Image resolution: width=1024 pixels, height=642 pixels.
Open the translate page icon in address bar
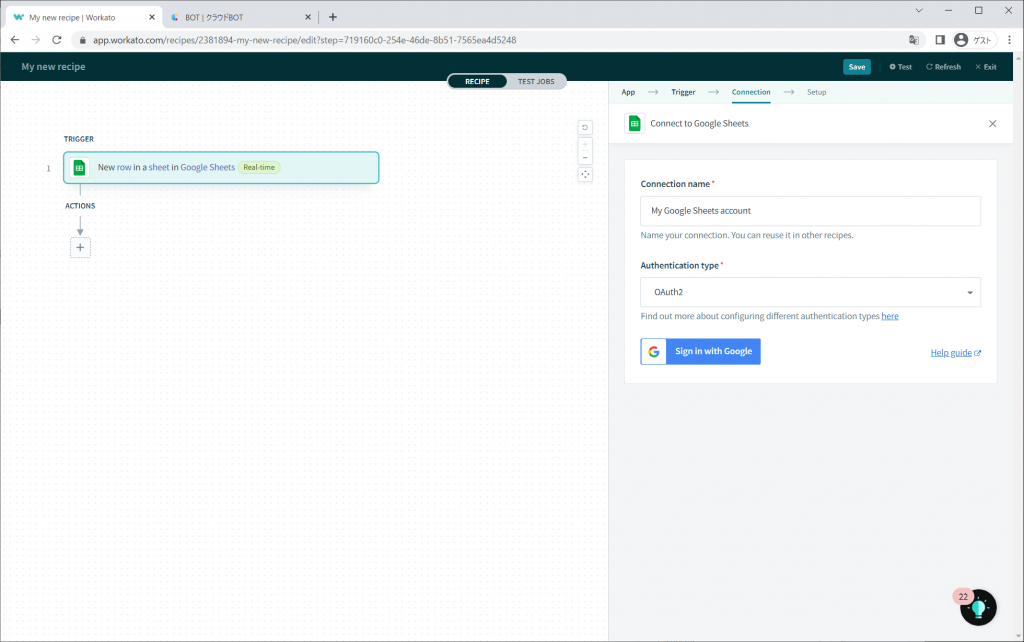[914, 40]
